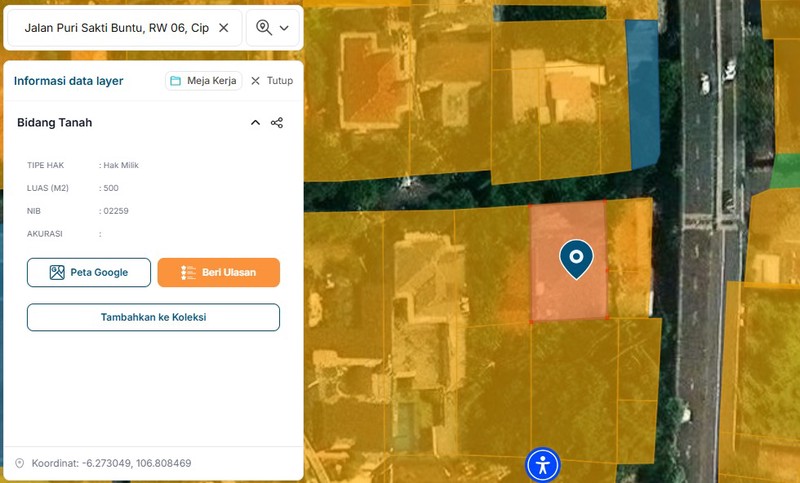
Task: Click the blue map marker pin
Action: 576,258
